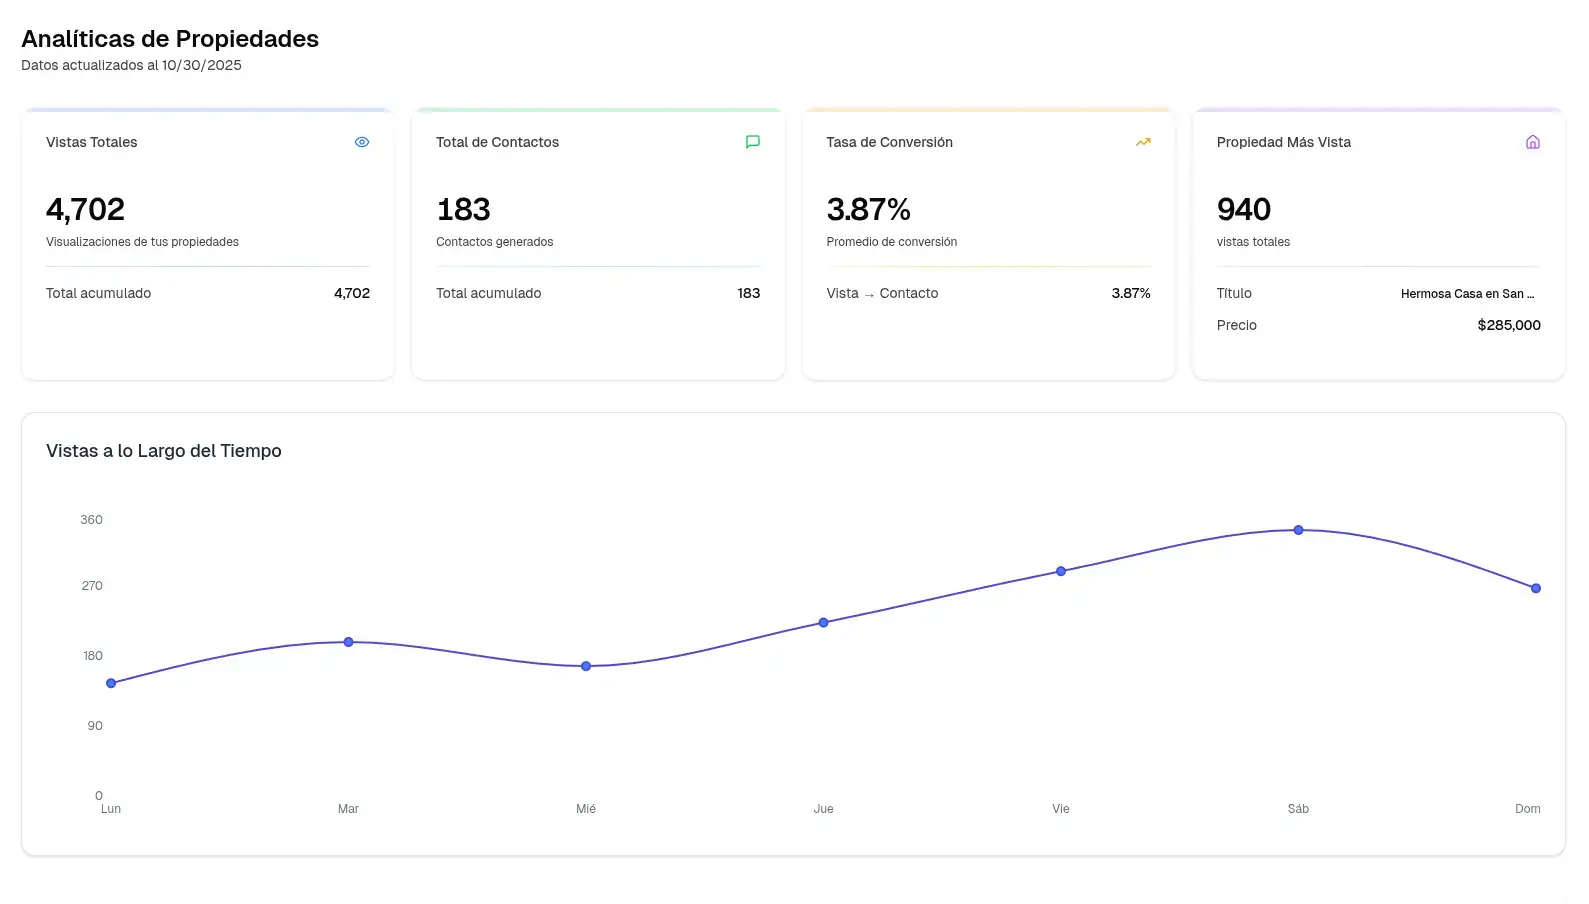Click the 183 contacts generated number
The width and height of the screenshot is (1589, 904).
463,209
